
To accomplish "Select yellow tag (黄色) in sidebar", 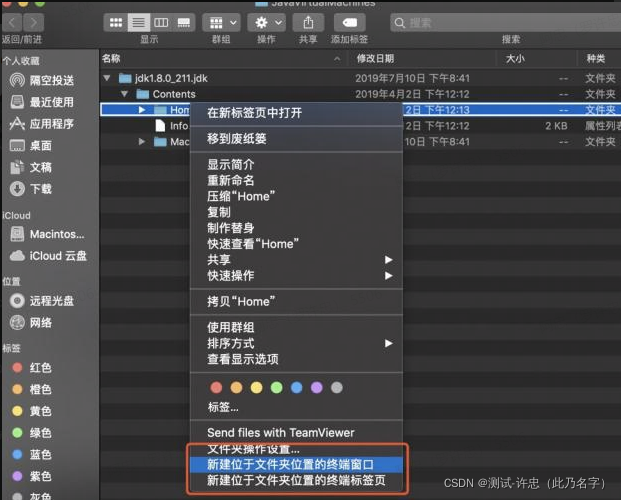I will click(32, 411).
